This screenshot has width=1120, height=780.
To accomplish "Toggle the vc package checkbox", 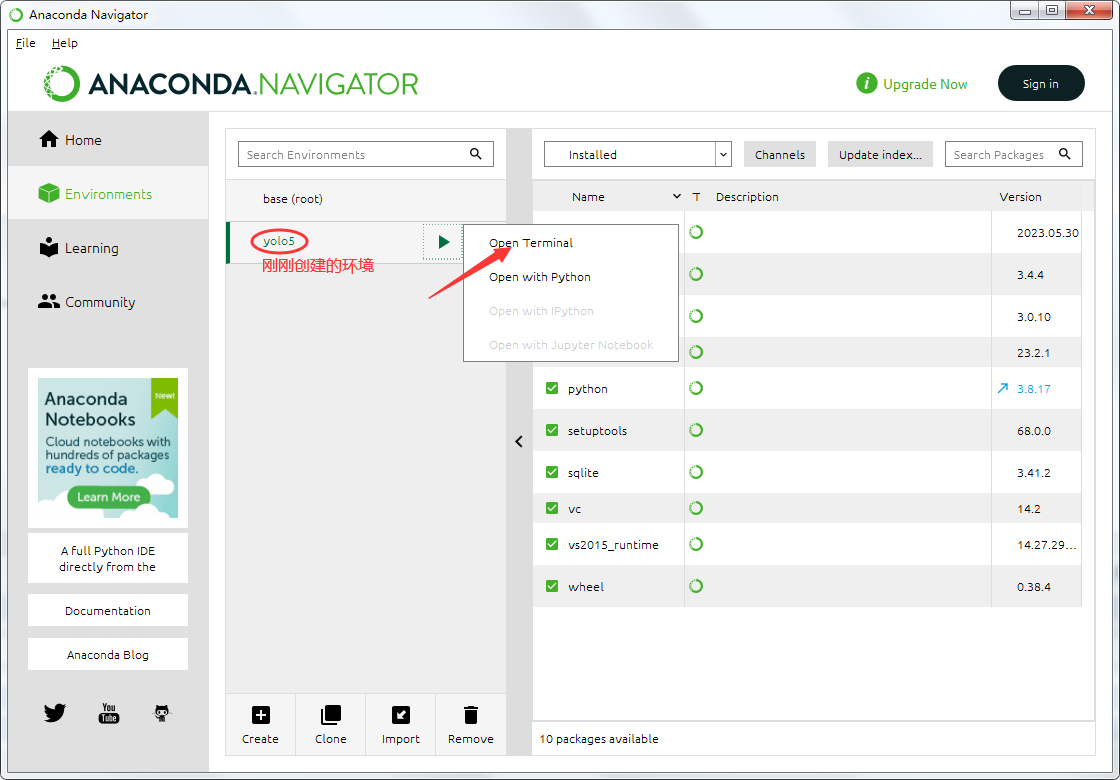I will [x=552, y=508].
